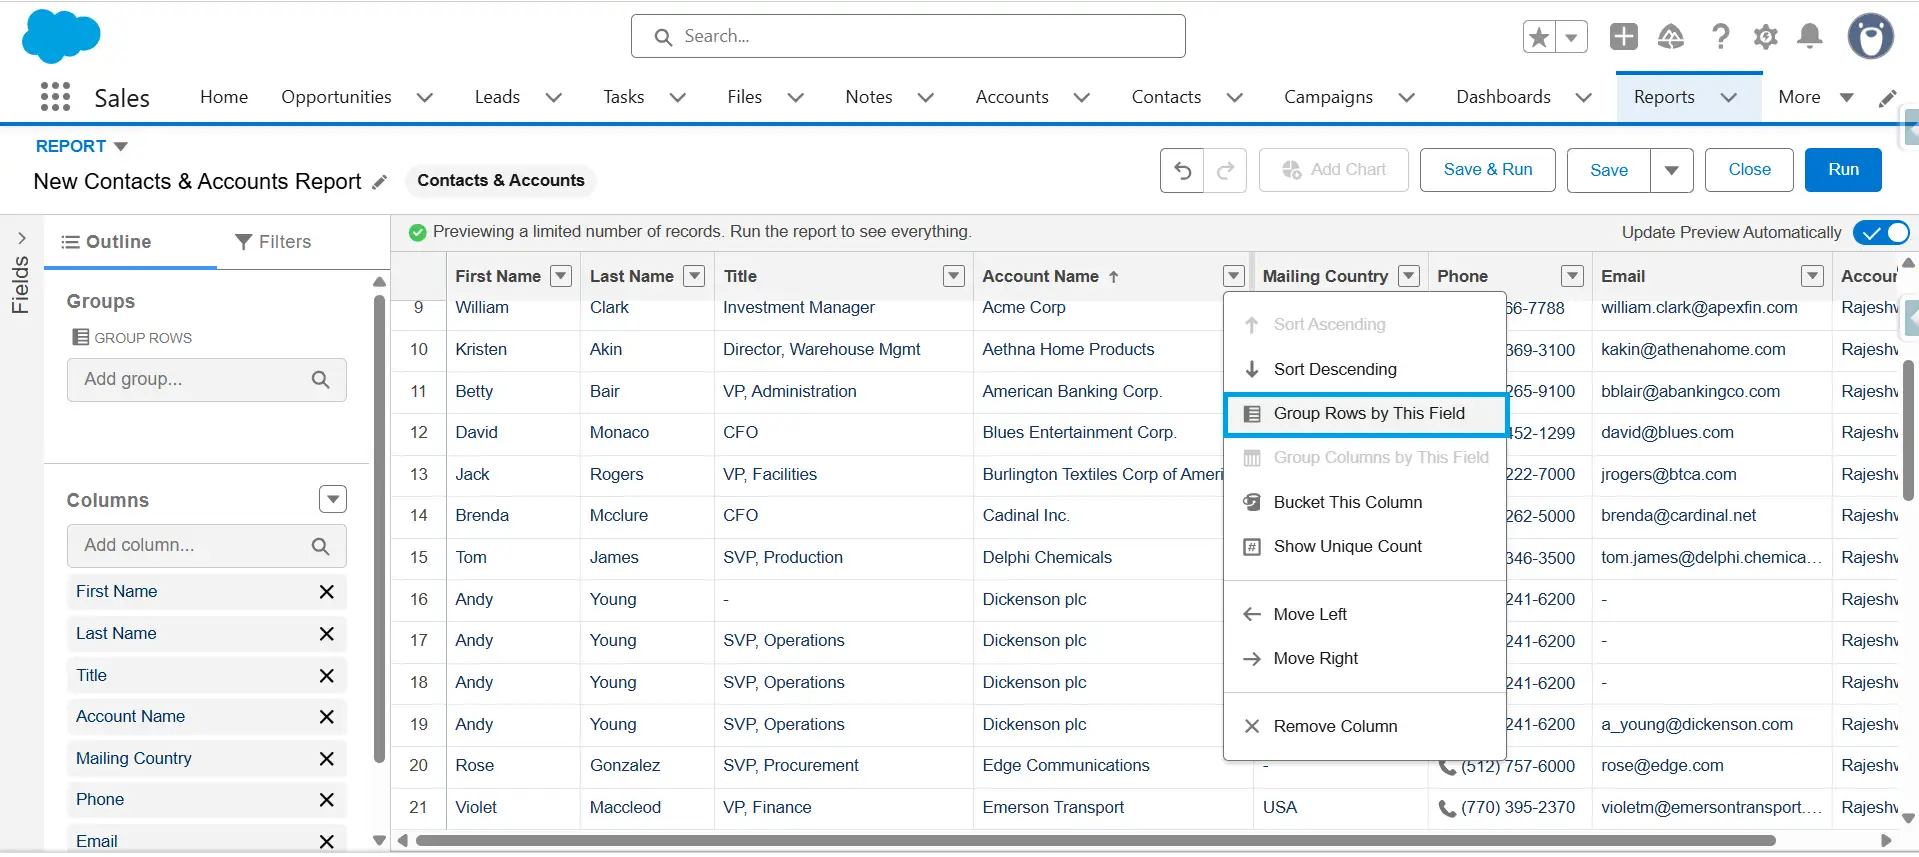Remove Title column from Columns list

pyautogui.click(x=326, y=676)
